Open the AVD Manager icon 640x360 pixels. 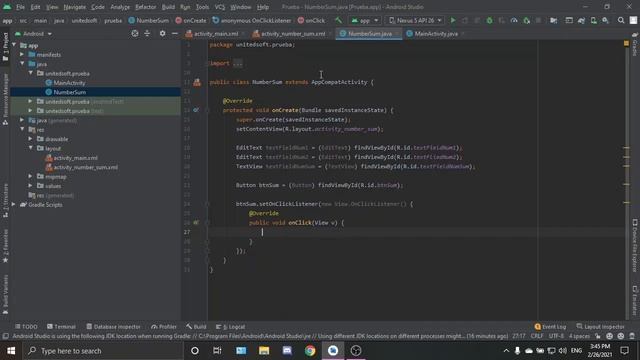pyautogui.click(x=593, y=20)
